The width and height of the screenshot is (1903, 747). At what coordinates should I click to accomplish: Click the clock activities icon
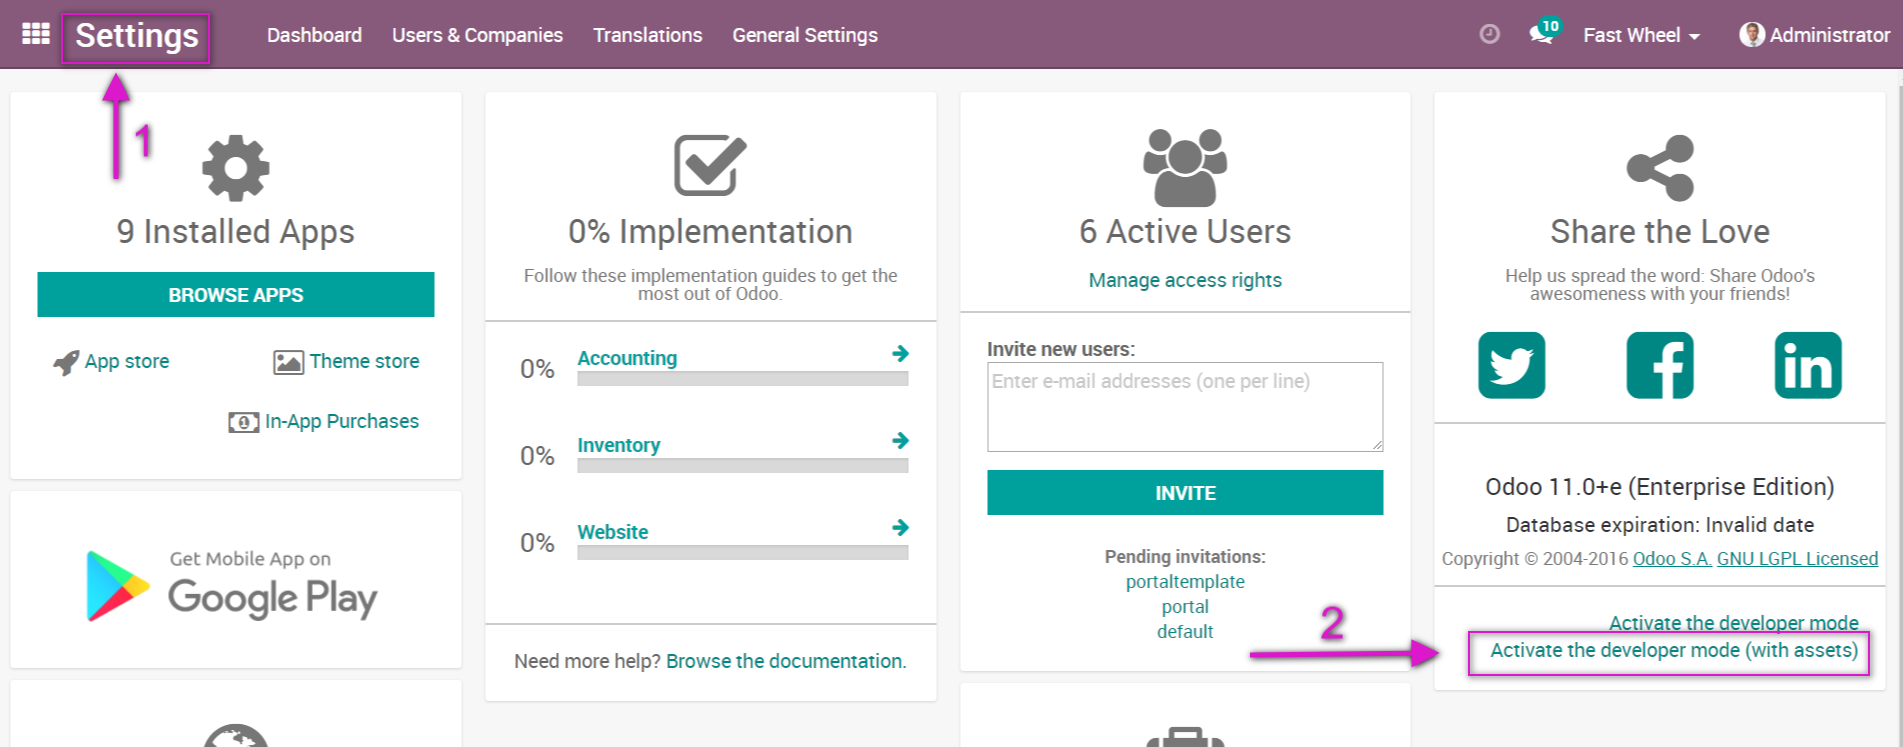pyautogui.click(x=1489, y=35)
